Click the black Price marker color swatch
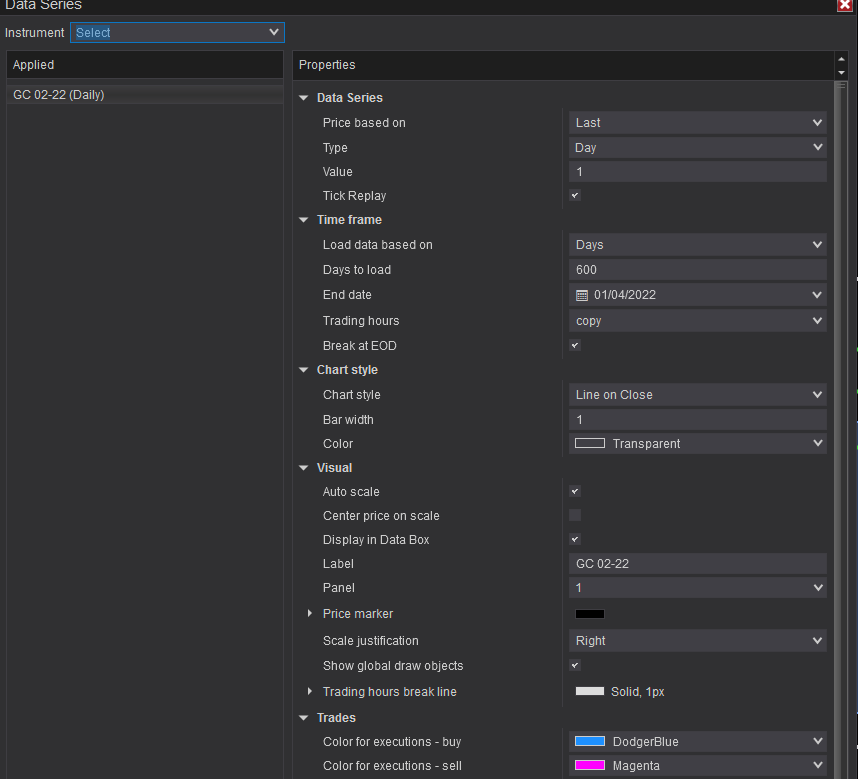 (589, 613)
